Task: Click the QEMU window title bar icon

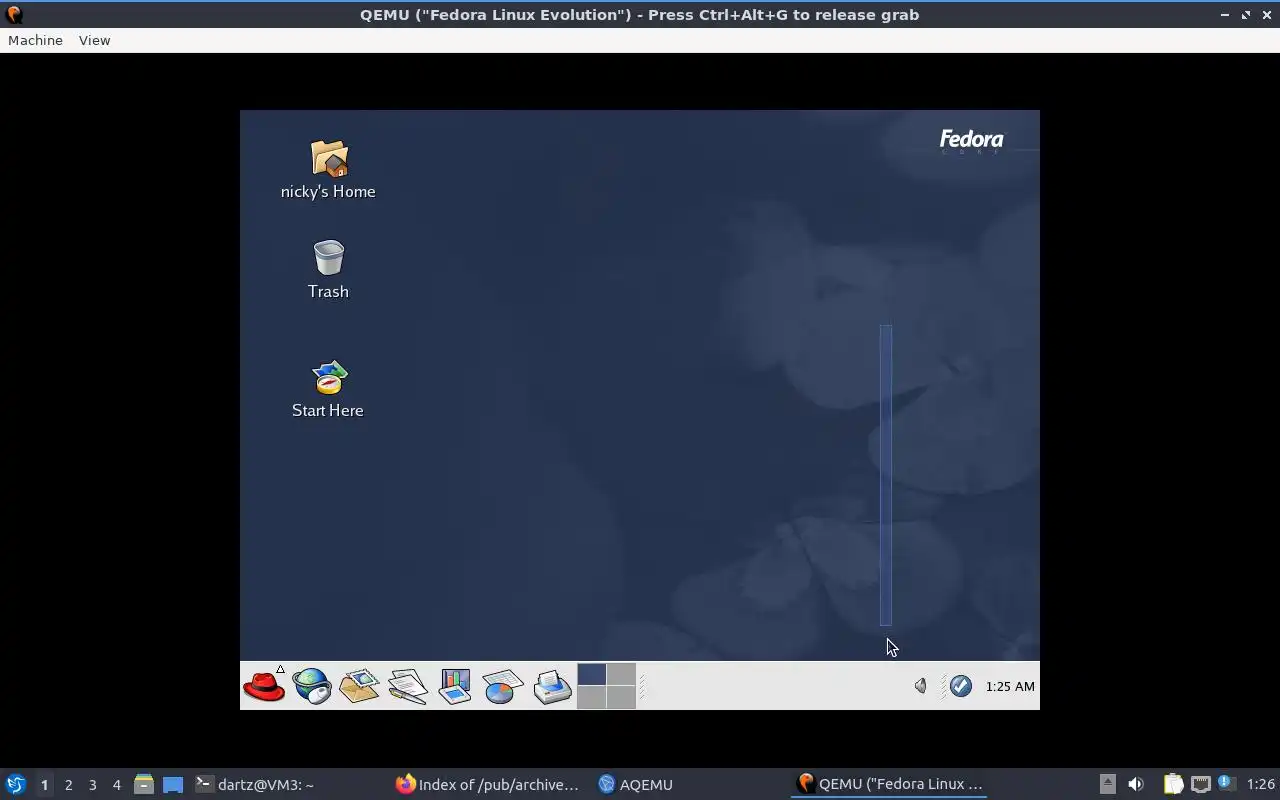Action: 13,14
